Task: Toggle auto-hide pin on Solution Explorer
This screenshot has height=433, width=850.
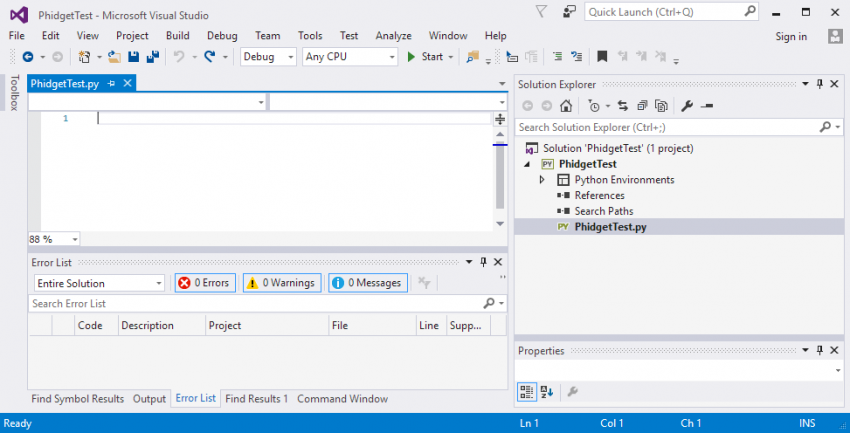Action: click(820, 84)
